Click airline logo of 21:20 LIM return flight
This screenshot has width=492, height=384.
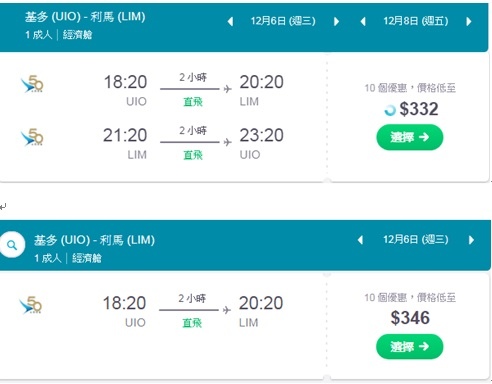click(x=32, y=137)
